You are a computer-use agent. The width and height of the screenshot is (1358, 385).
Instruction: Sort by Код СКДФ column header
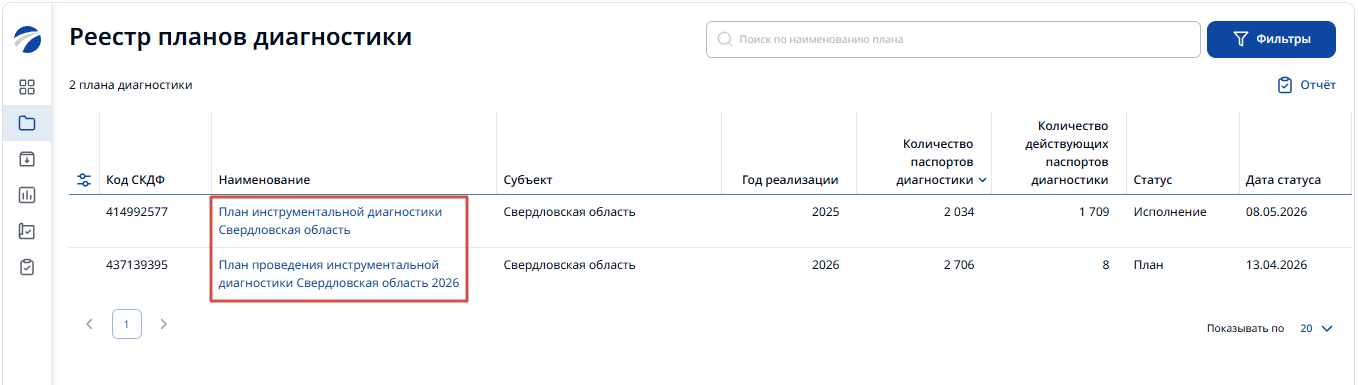point(135,180)
